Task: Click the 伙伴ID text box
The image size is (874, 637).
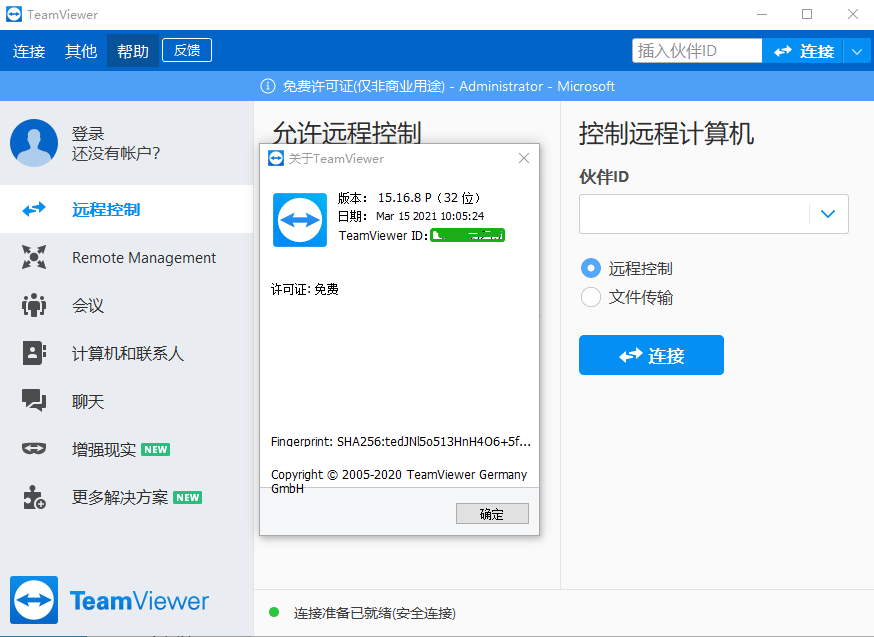Action: pos(694,214)
